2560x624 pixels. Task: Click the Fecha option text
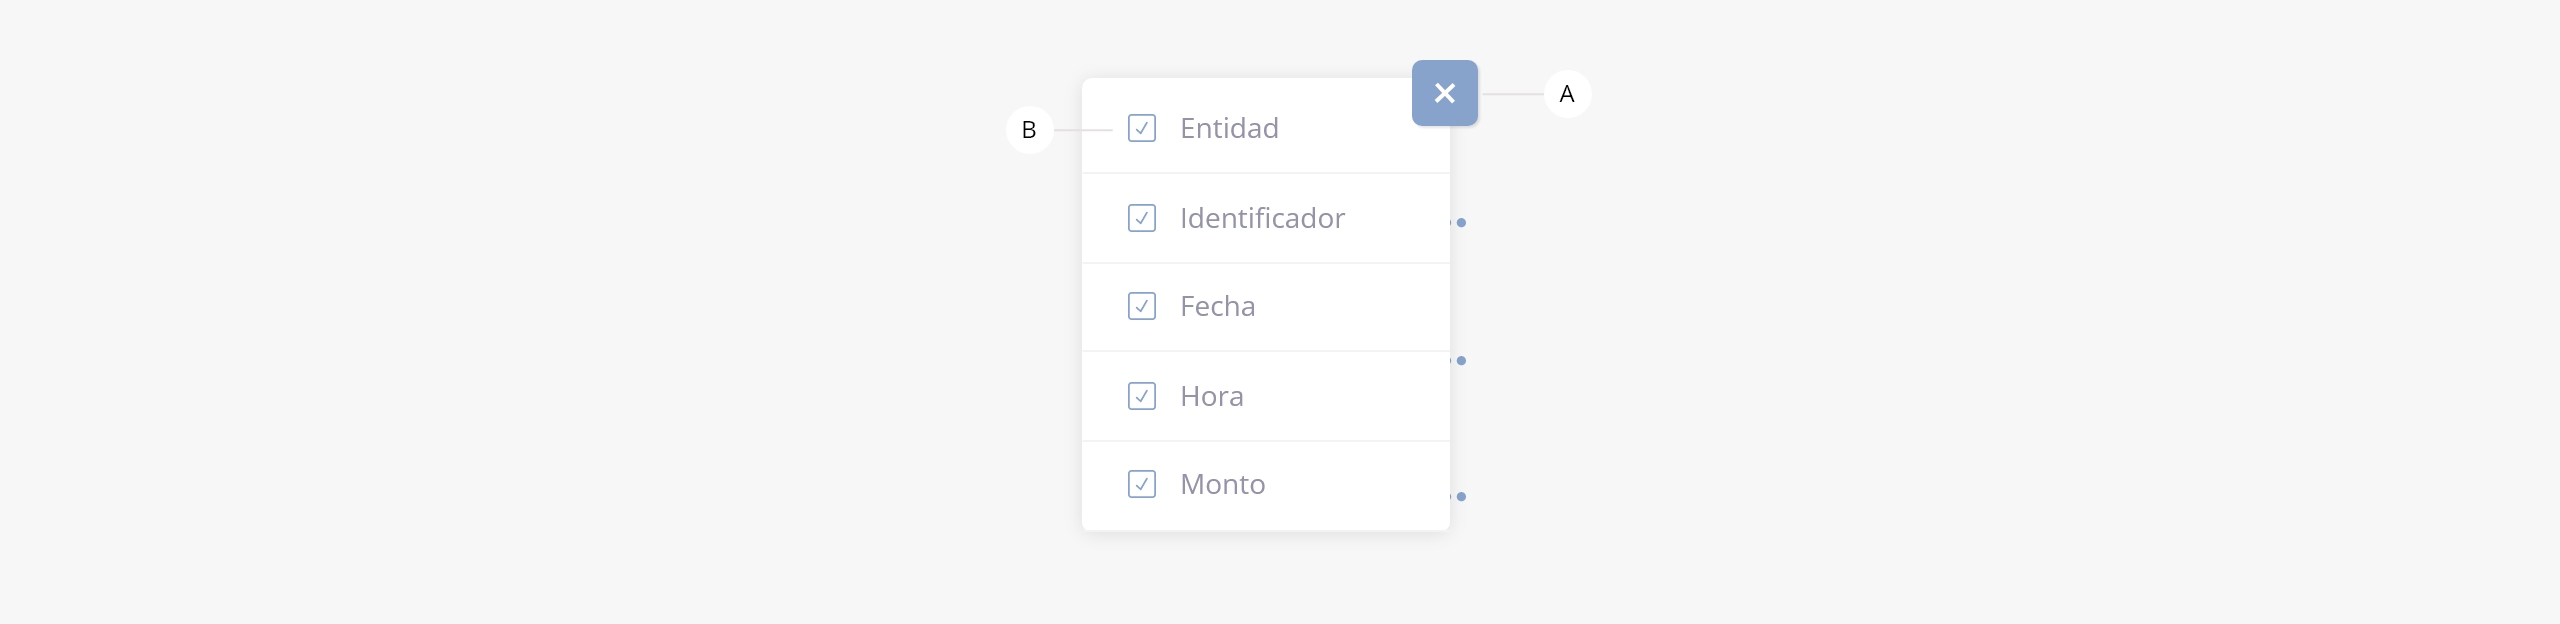click(1217, 306)
